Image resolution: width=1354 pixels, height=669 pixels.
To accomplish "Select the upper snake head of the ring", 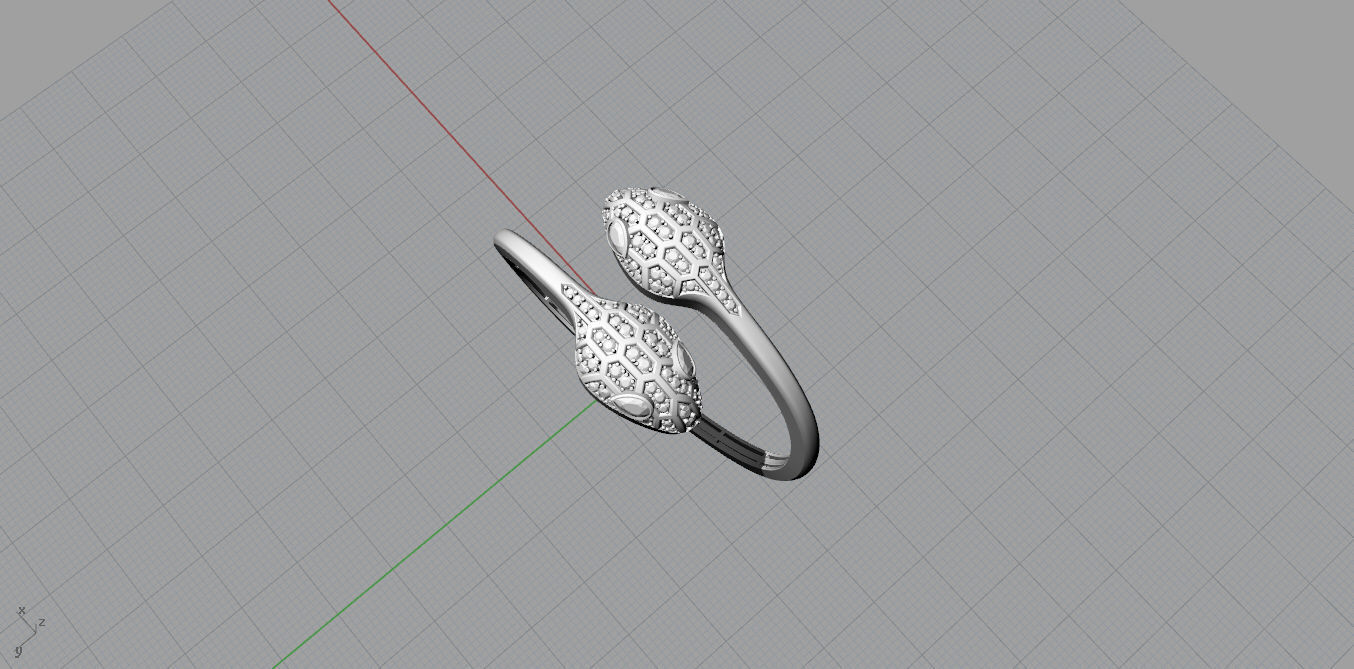I will click(x=664, y=243).
